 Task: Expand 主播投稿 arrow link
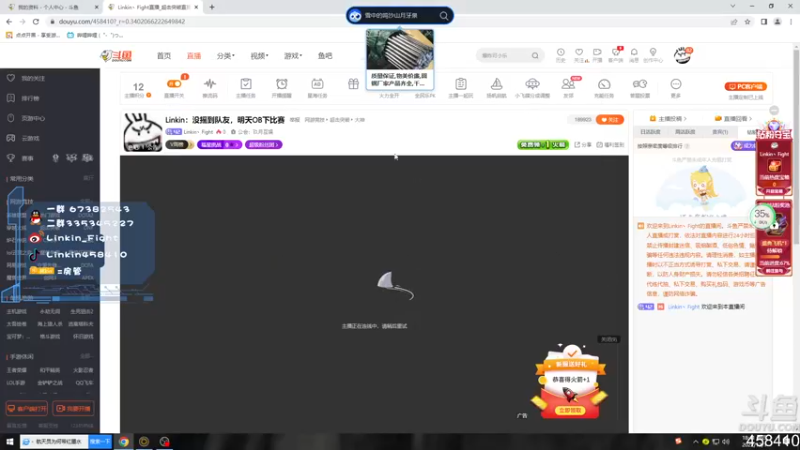click(669, 119)
